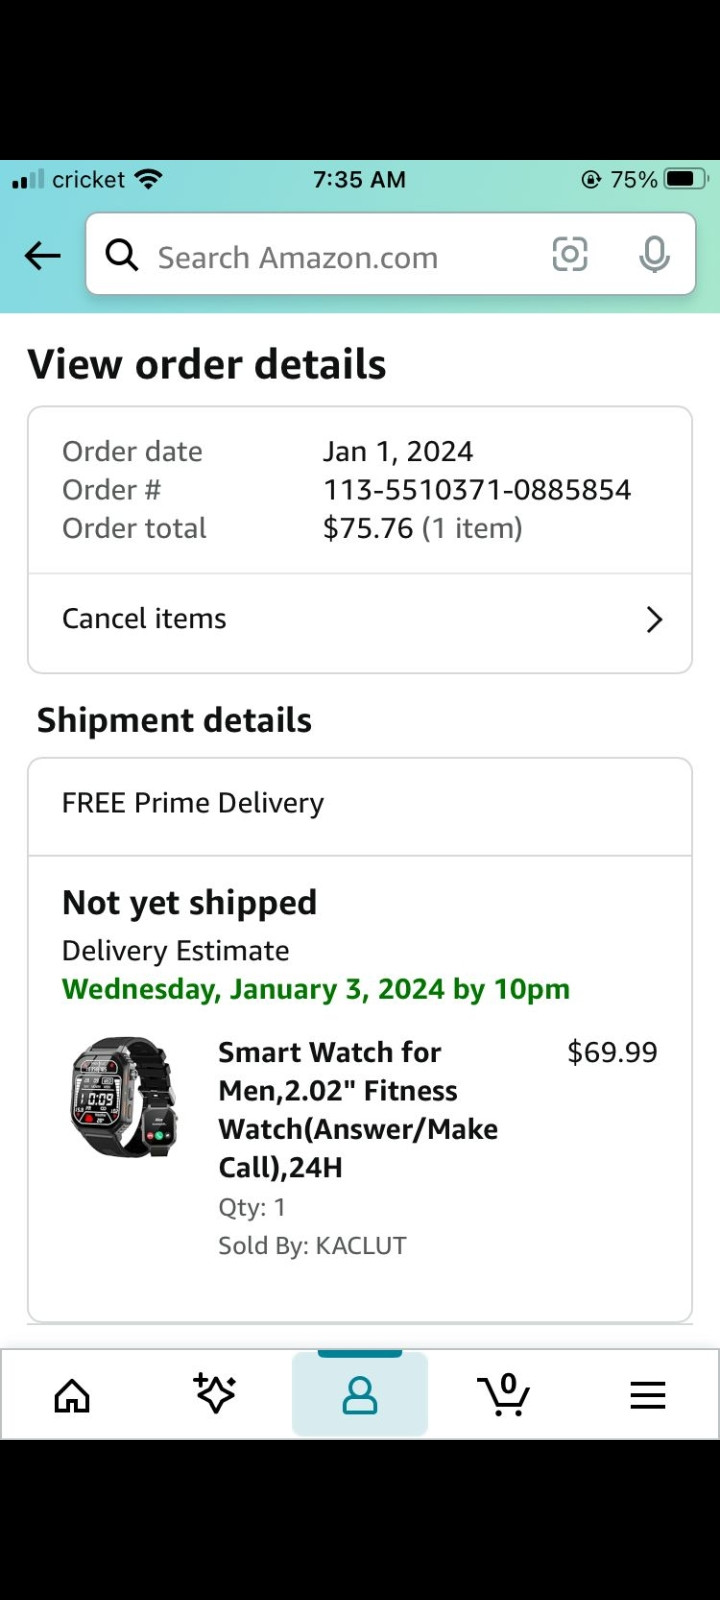Tap the Wi-Fi status icon
Screen dimensions: 720x1600
(x=149, y=179)
